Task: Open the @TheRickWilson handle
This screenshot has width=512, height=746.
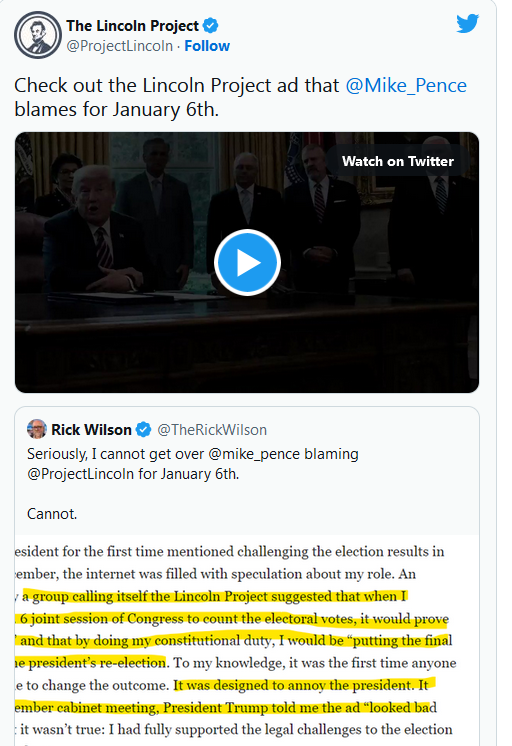Action: pos(212,430)
